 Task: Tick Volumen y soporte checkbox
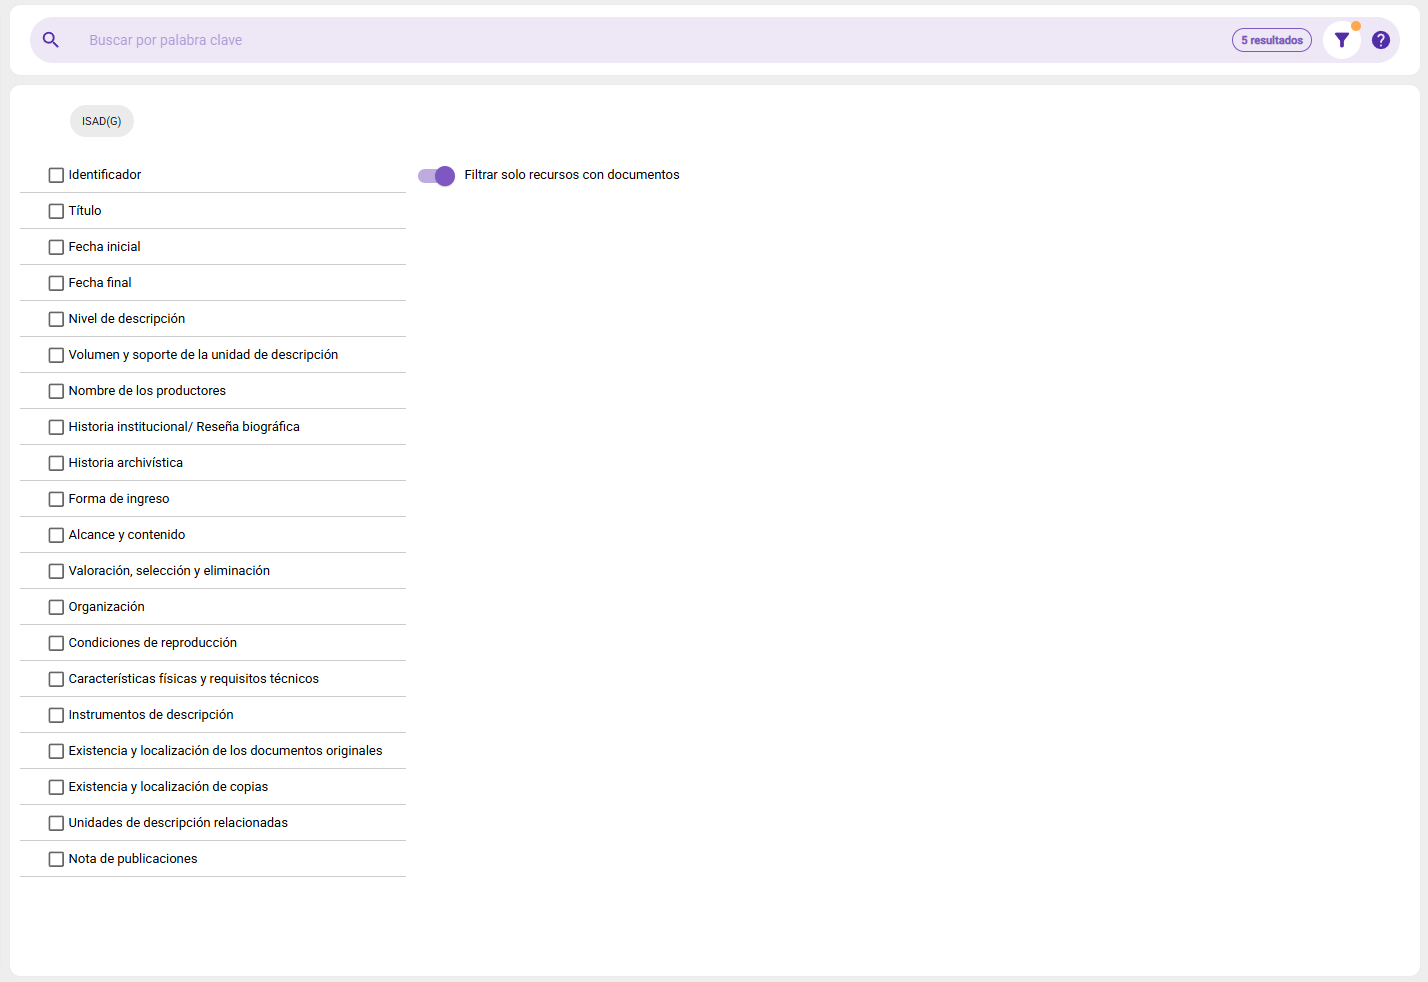pyautogui.click(x=56, y=355)
